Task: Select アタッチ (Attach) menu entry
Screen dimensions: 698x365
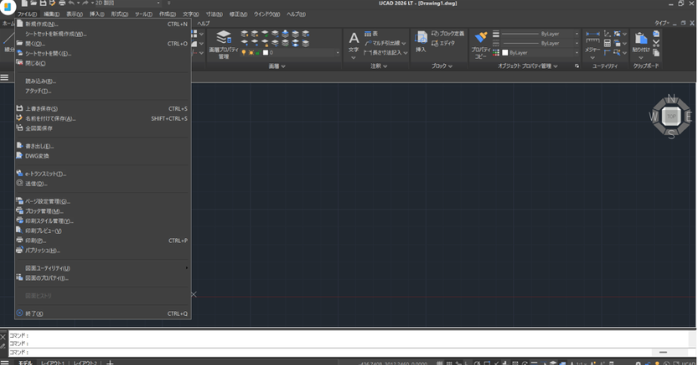Action: pos(103,91)
